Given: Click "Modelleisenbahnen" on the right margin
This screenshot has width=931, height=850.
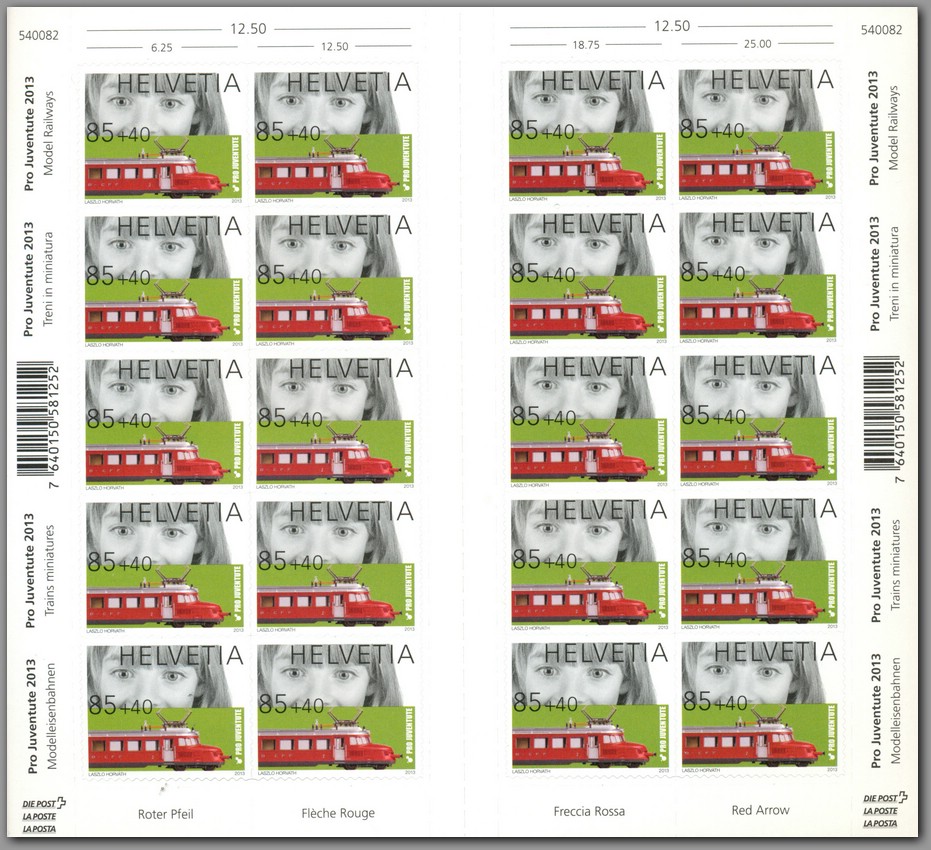Looking at the screenshot, I should (895, 710).
